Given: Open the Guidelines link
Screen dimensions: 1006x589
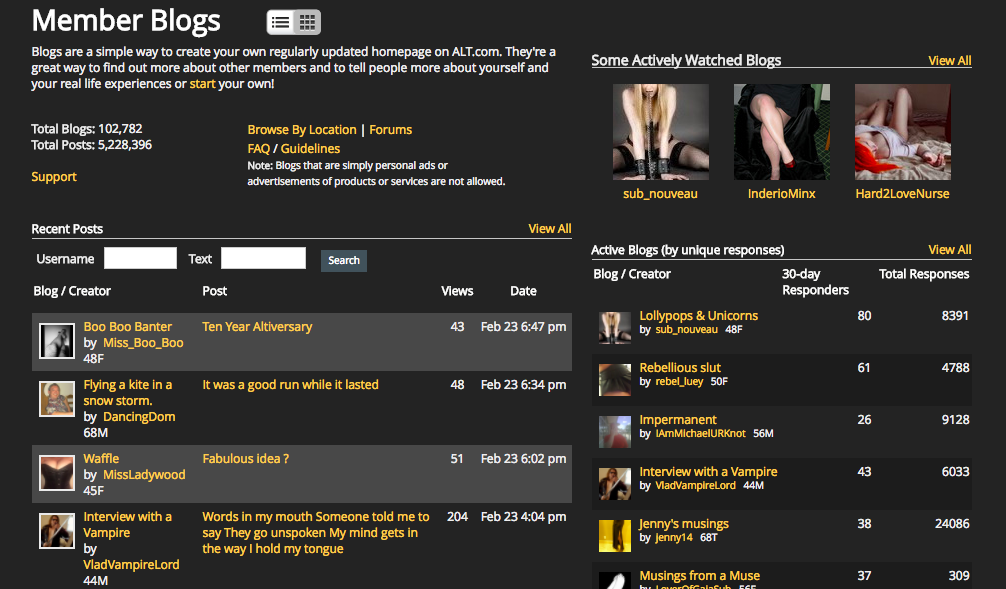Looking at the screenshot, I should point(310,148).
